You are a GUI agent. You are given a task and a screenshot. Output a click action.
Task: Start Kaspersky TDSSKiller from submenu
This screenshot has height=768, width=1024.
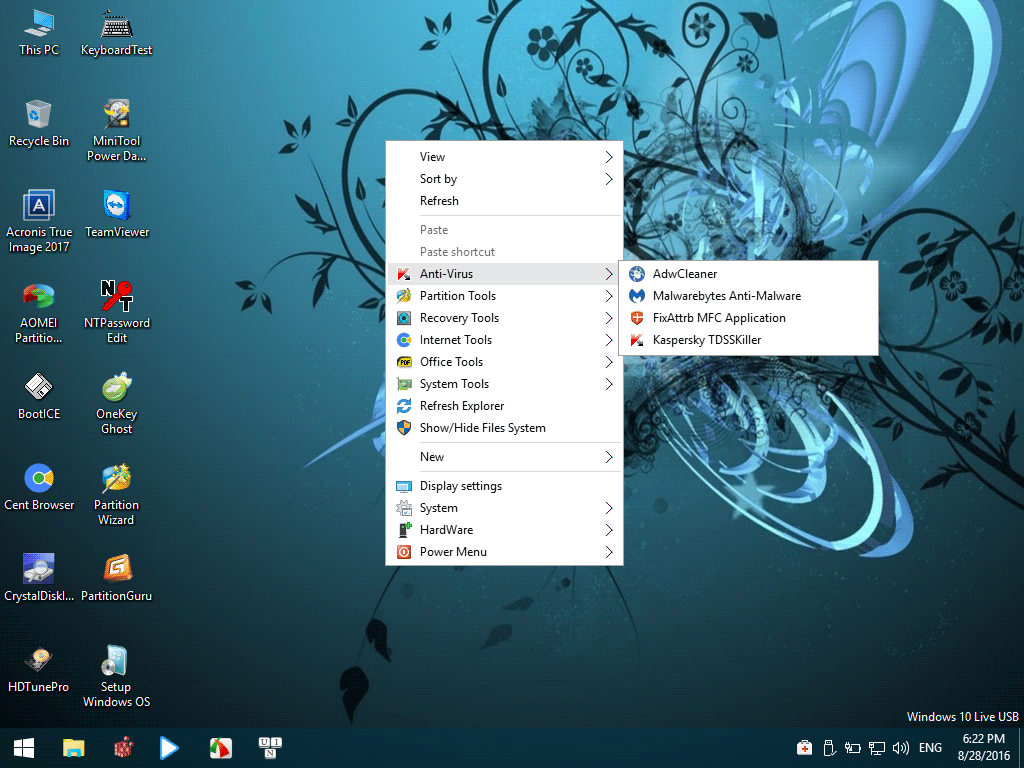tap(748, 340)
